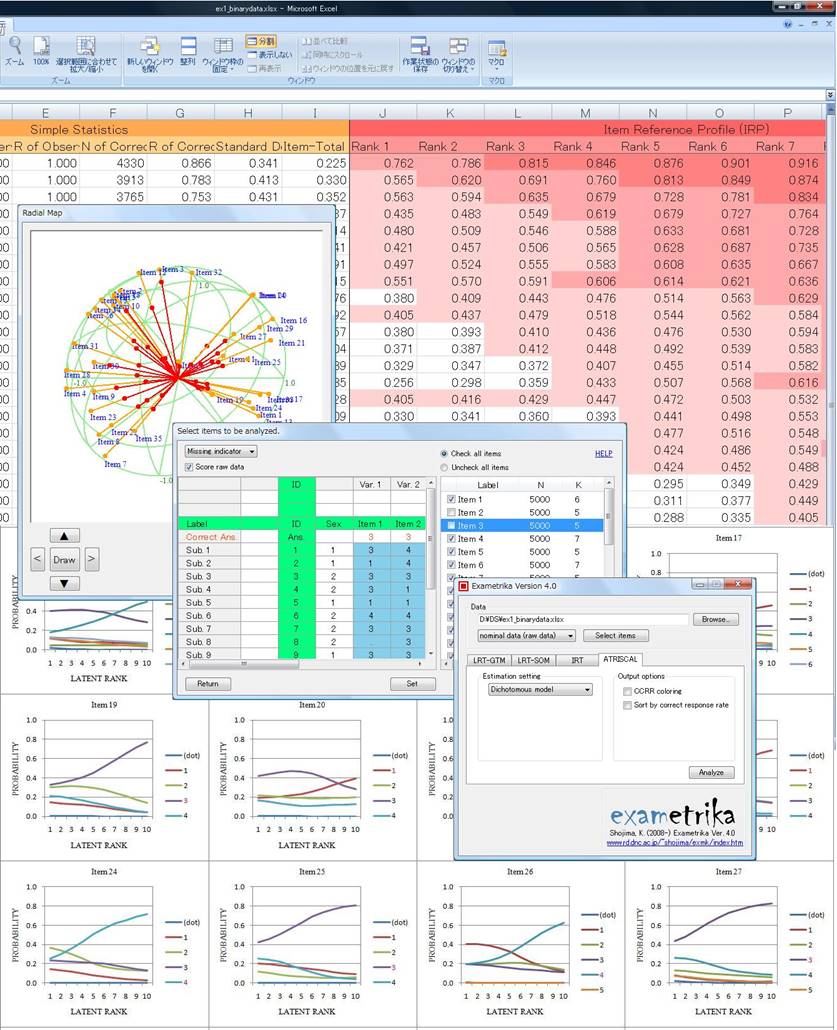The height and width of the screenshot is (1030, 837).
Task: Switch to the IRT tab
Action: pyautogui.click(x=578, y=660)
